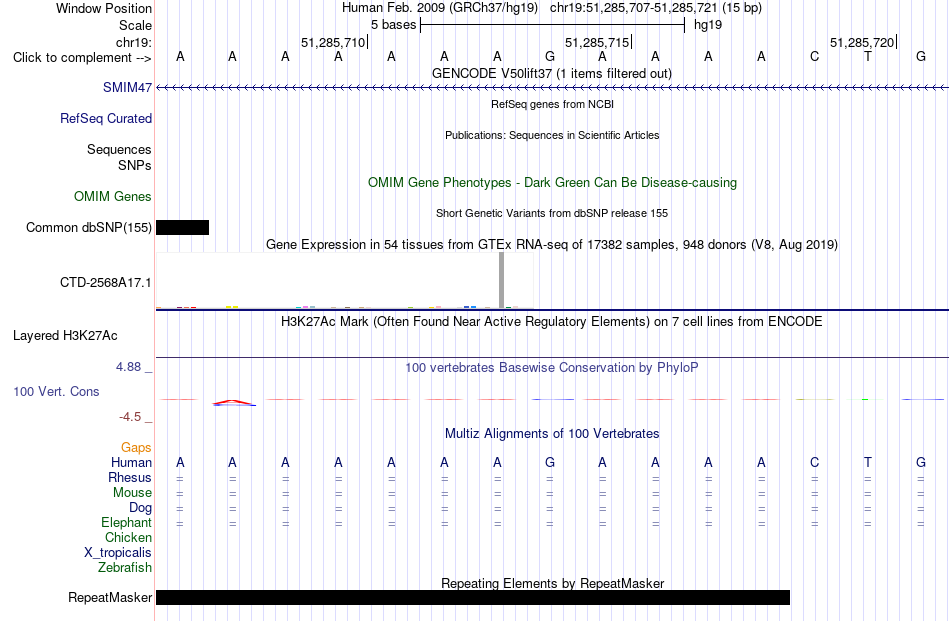The width and height of the screenshot is (950, 621).
Task: Click the hg19 label beside scale bar
Action: click(708, 25)
